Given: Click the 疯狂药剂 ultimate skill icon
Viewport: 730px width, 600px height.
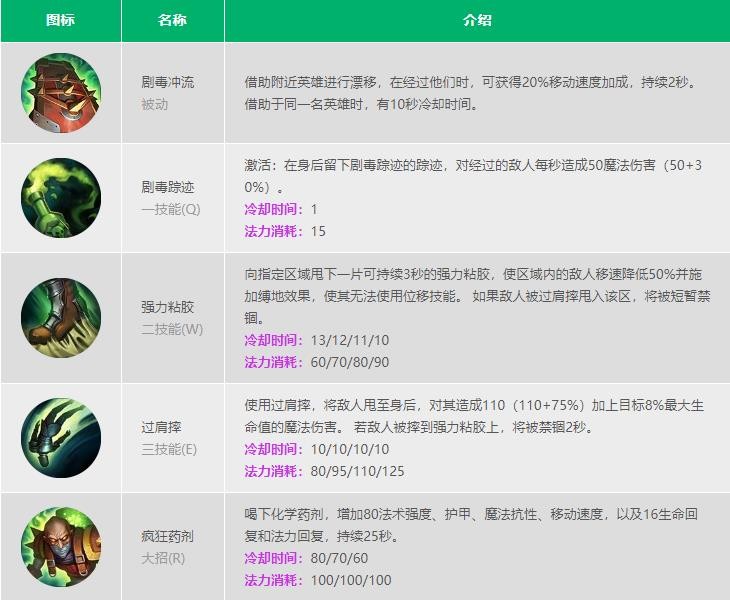Looking at the screenshot, I should click(x=61, y=547).
